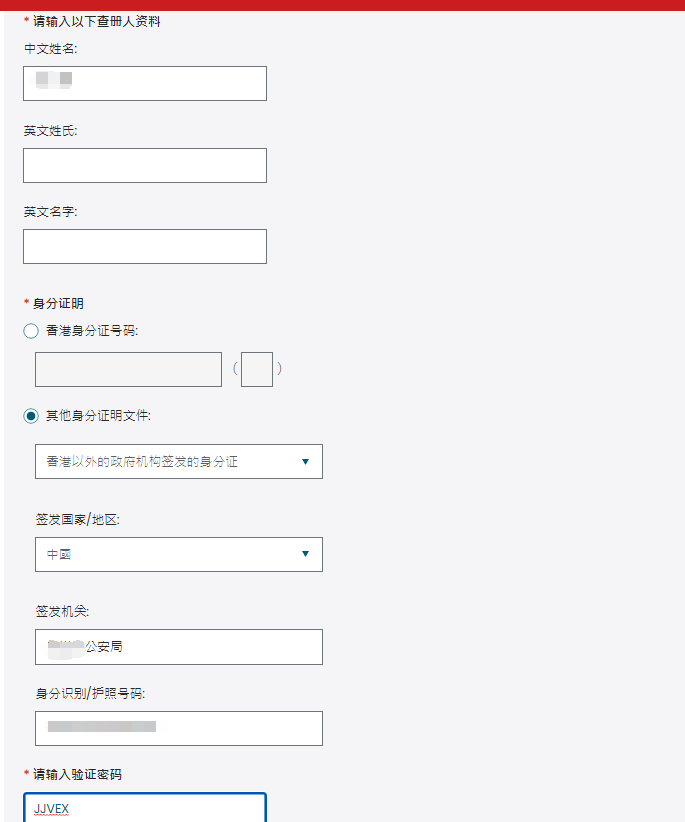Click the HKID check digit box in parentheses
The height and width of the screenshot is (822, 685).
[x=257, y=370]
